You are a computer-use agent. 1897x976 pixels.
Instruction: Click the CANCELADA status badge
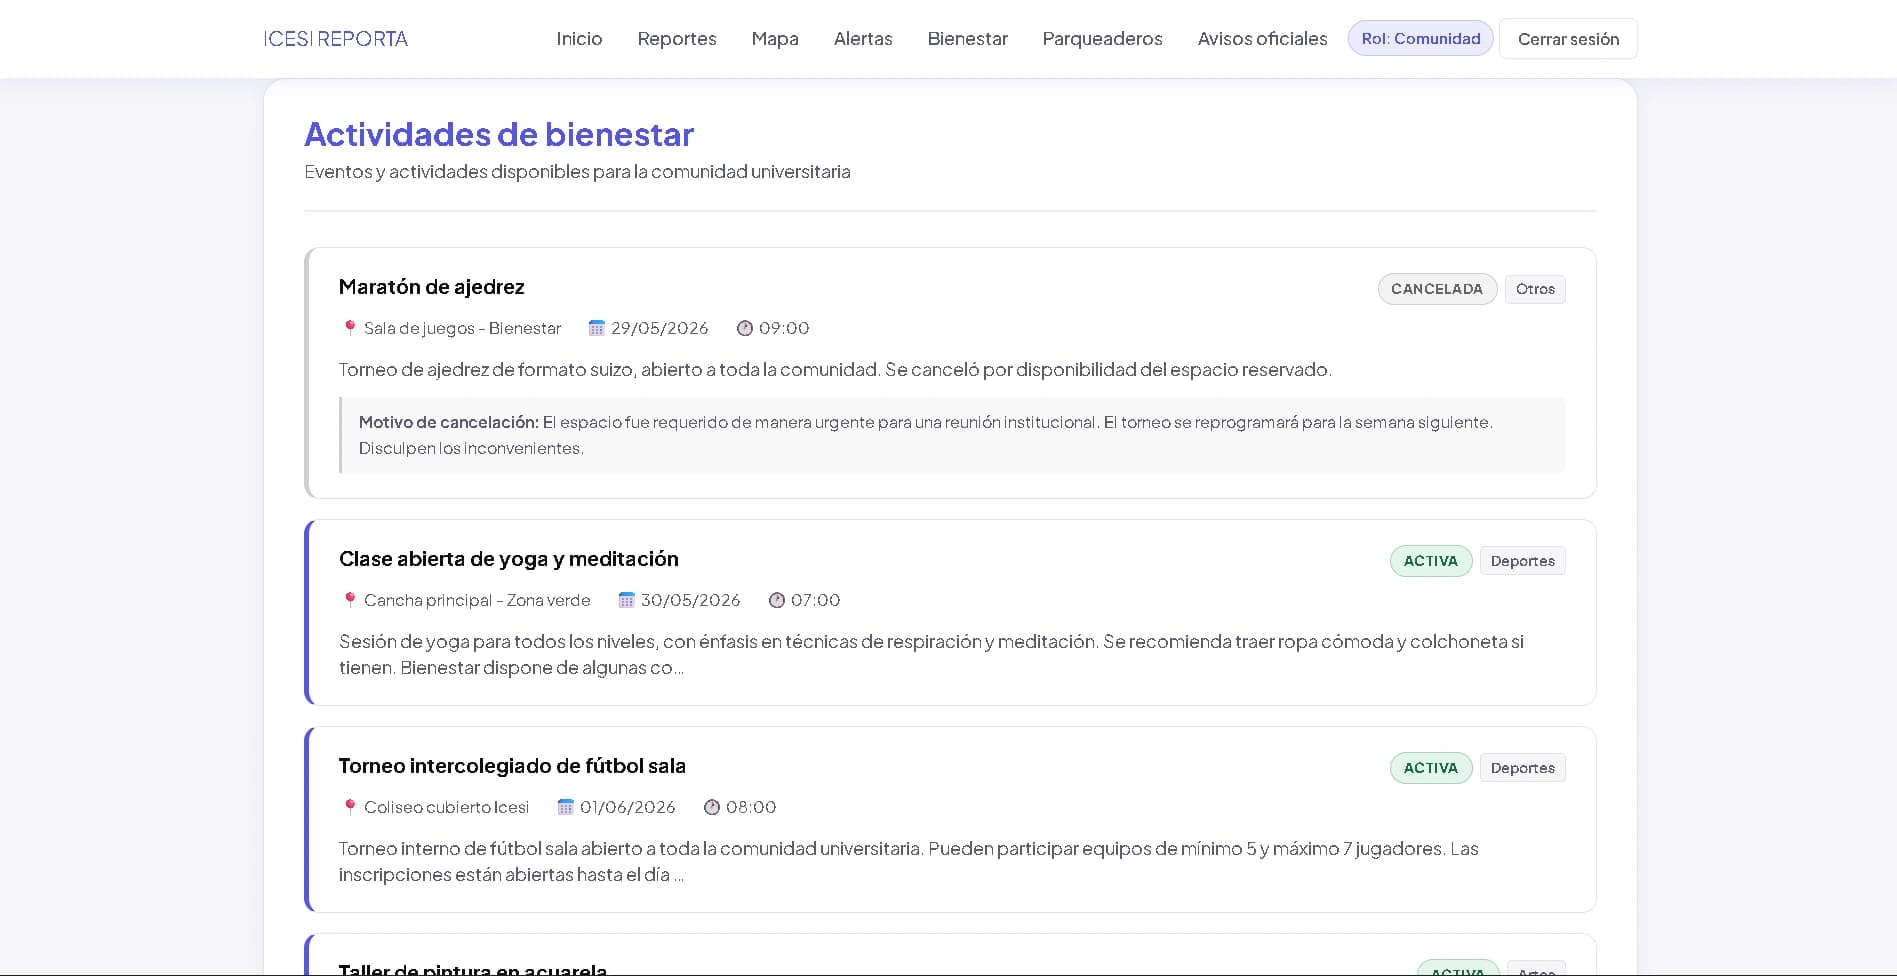pyautogui.click(x=1437, y=289)
